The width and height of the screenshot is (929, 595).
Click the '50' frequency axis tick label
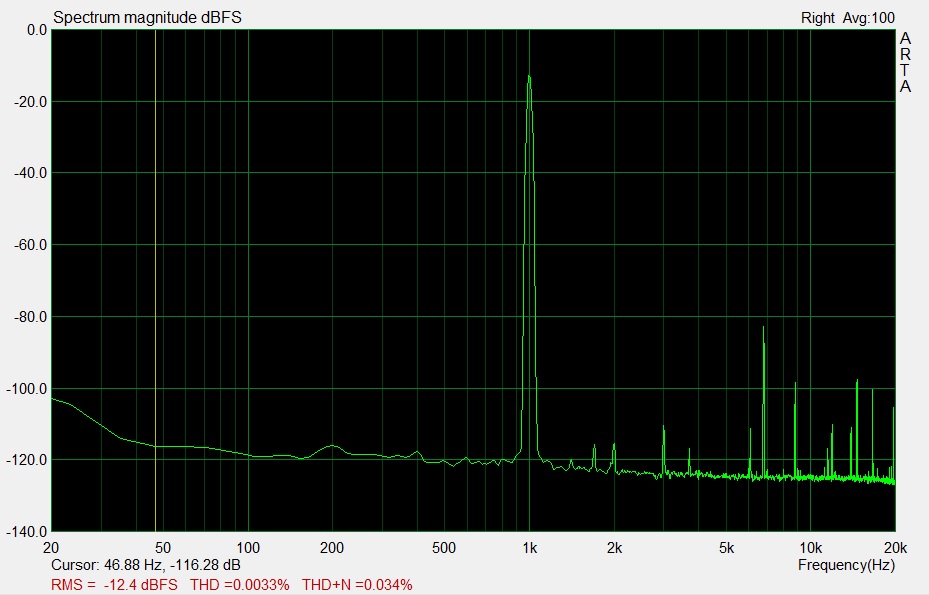[x=162, y=548]
